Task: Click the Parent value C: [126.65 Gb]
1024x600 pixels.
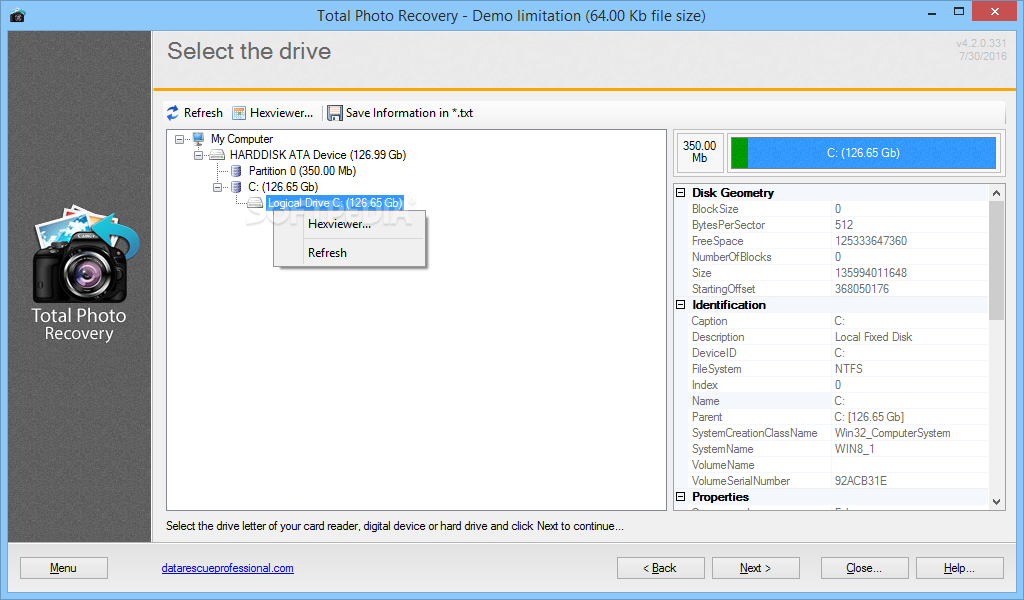Action: [x=869, y=417]
